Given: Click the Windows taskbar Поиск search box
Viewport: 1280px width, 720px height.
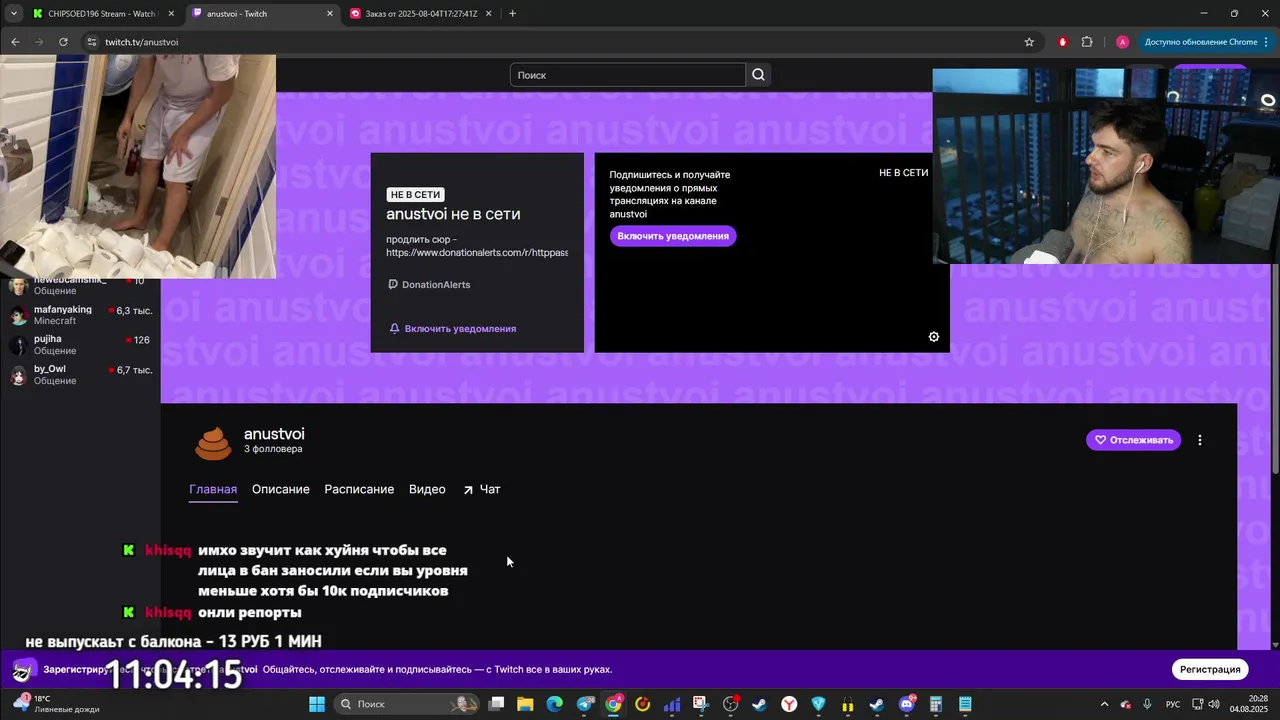Looking at the screenshot, I should [408, 704].
